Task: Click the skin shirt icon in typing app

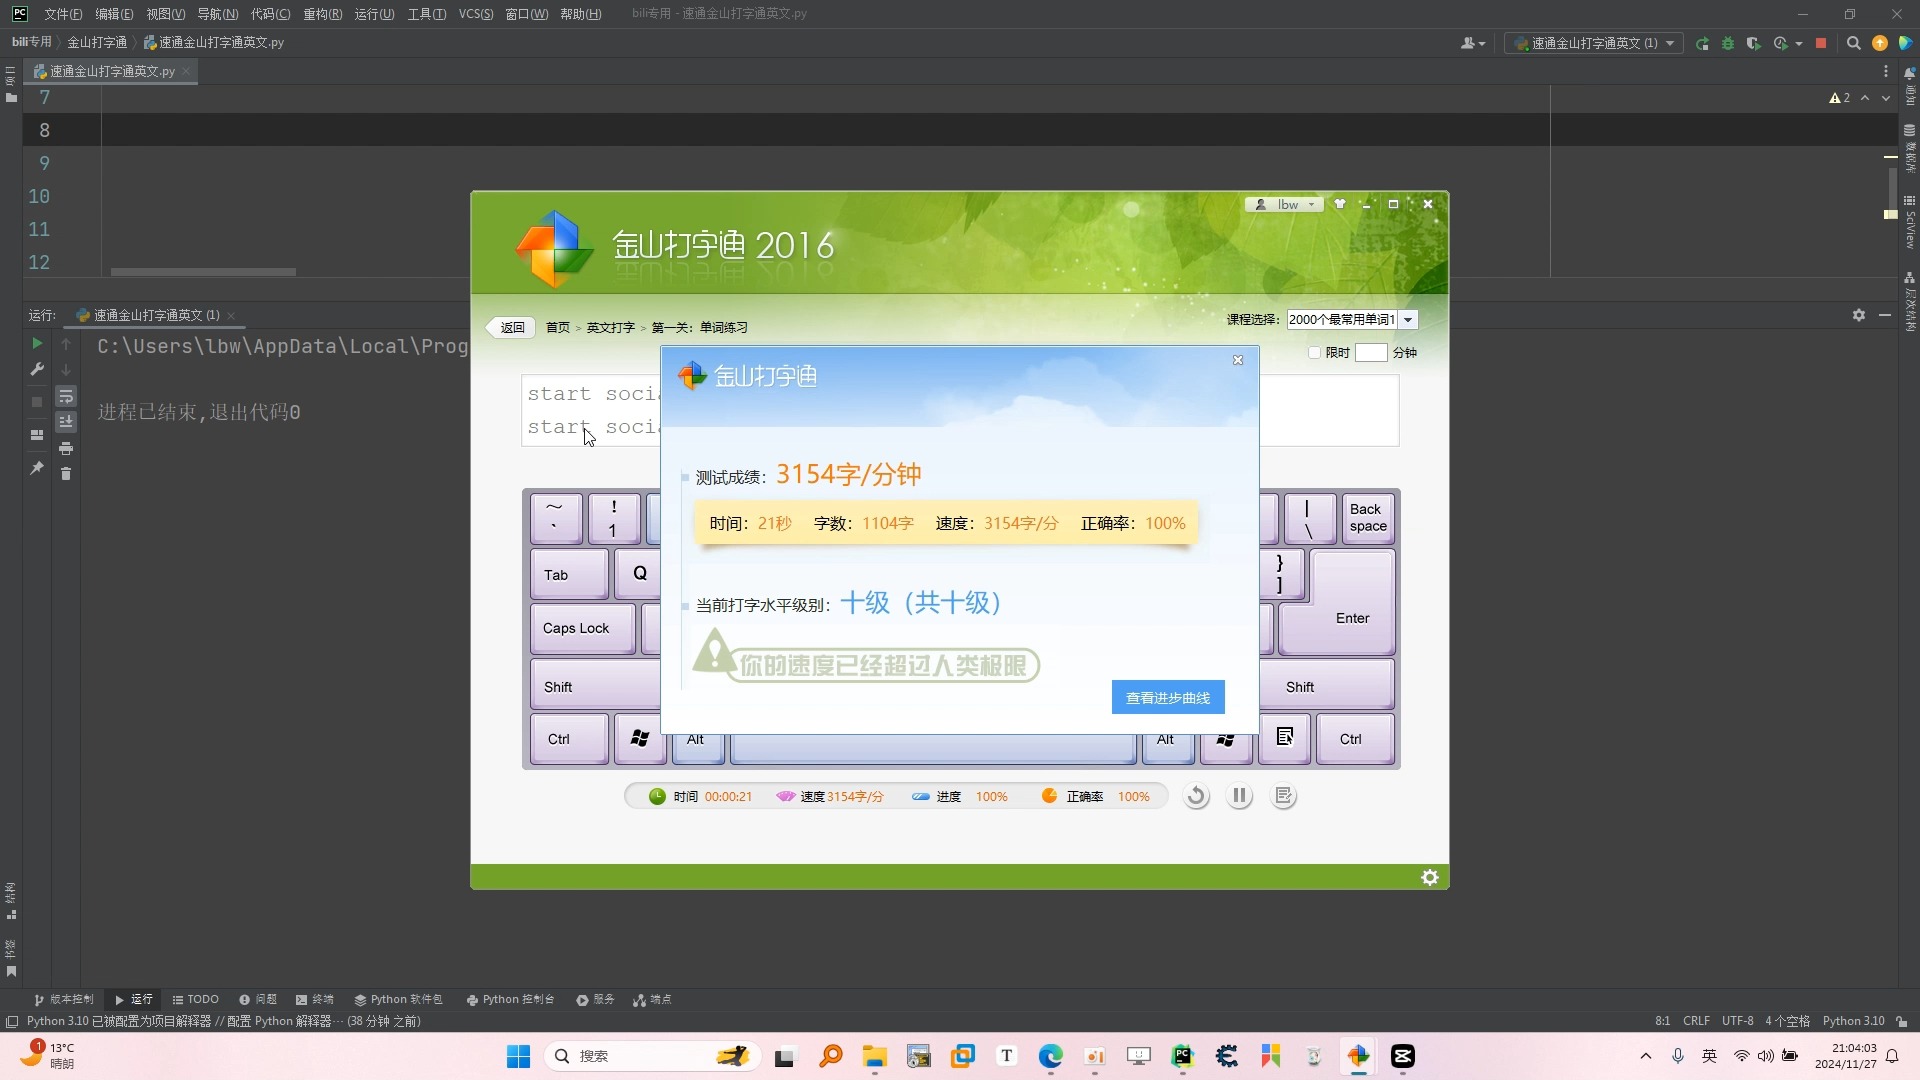Action: [x=1340, y=204]
